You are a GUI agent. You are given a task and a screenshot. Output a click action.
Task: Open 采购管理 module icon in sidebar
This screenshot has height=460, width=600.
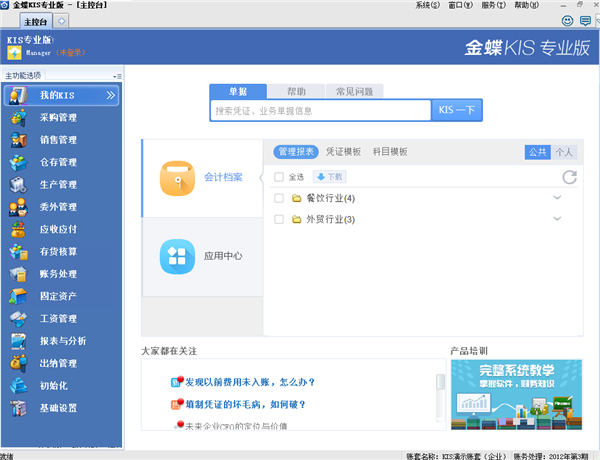17,118
